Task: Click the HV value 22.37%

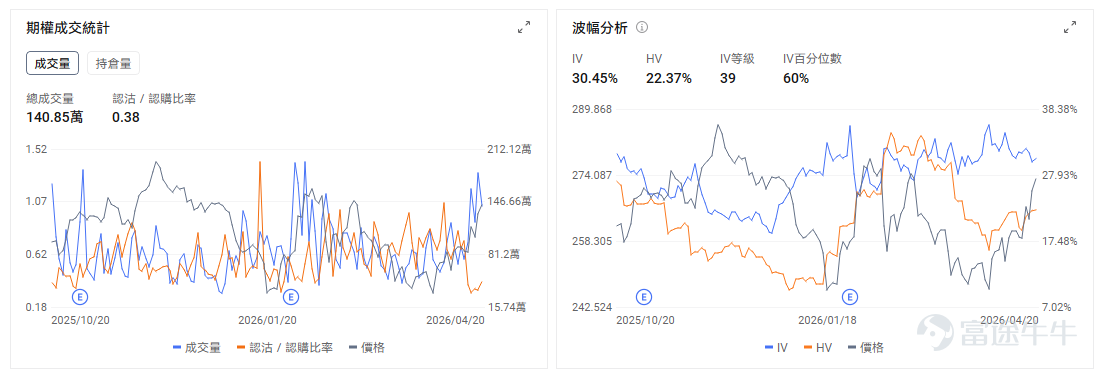Action: [x=669, y=78]
